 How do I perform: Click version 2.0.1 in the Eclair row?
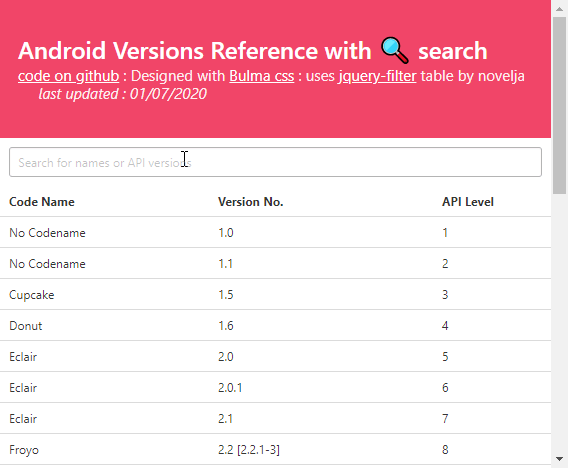[230, 388]
